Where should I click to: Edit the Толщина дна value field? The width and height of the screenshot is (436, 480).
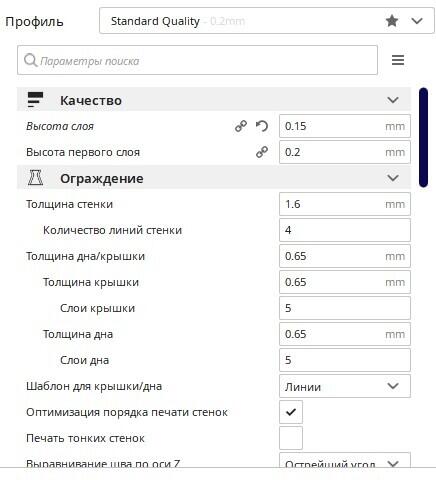(345, 334)
